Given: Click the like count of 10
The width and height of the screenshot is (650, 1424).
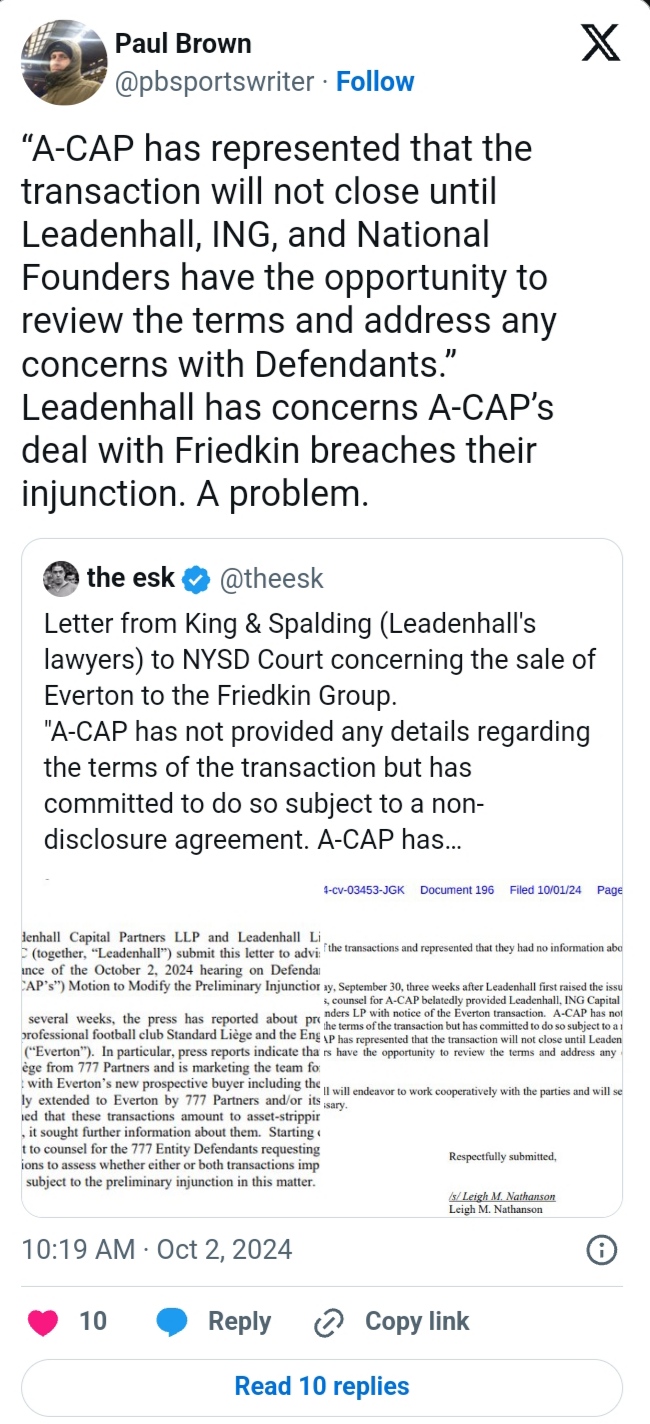Looking at the screenshot, I should pyautogui.click(x=93, y=1321).
